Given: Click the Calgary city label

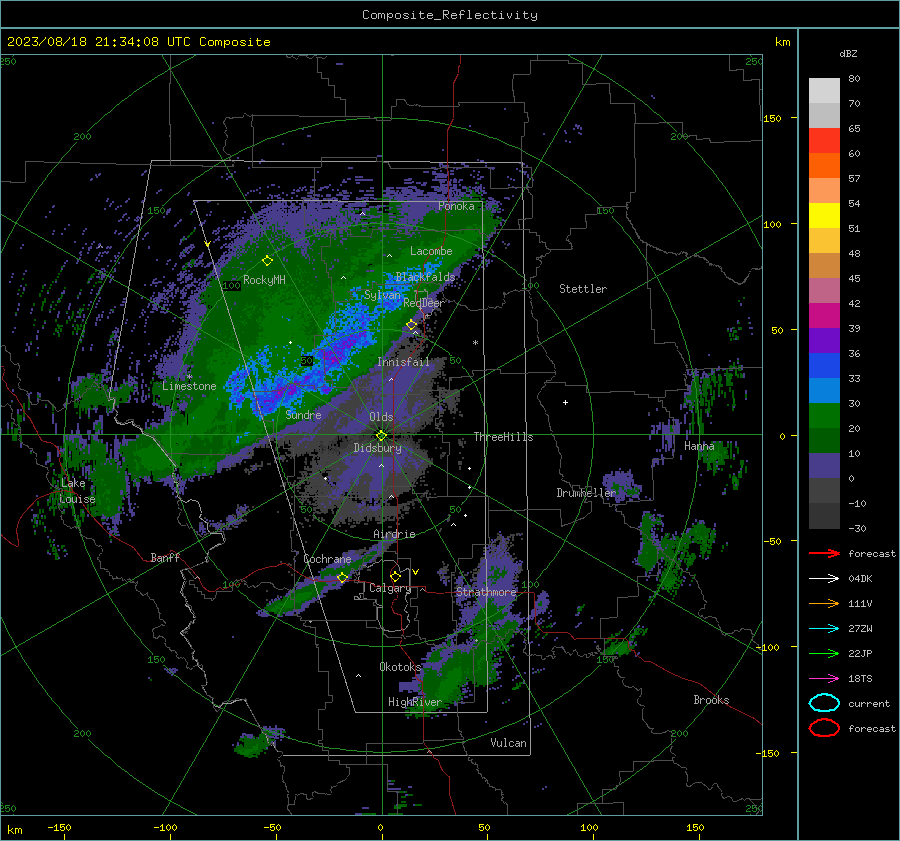Looking at the screenshot, I should [x=390, y=588].
